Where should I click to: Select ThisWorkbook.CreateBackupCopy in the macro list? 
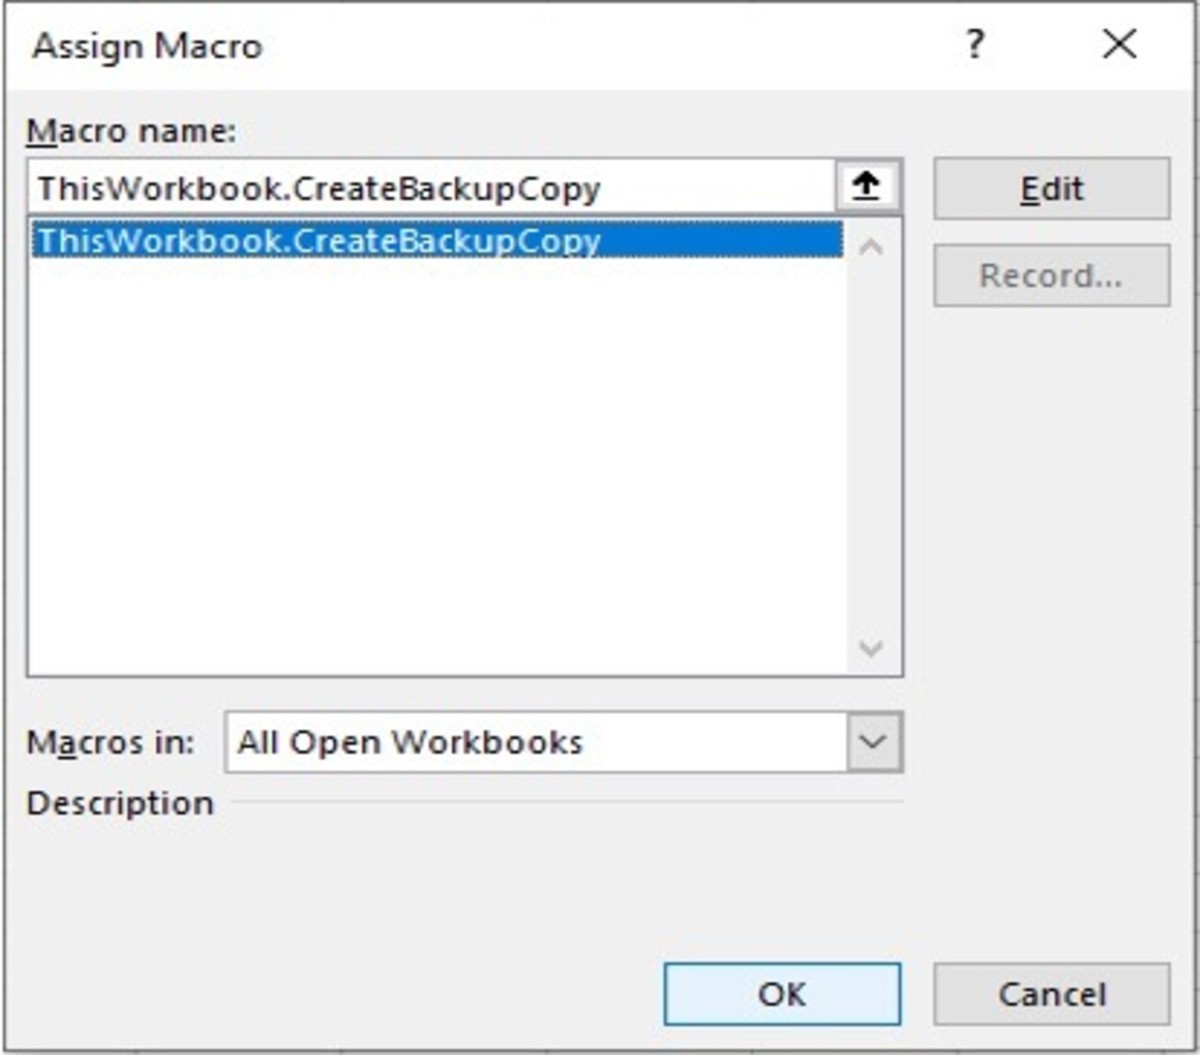(x=437, y=241)
